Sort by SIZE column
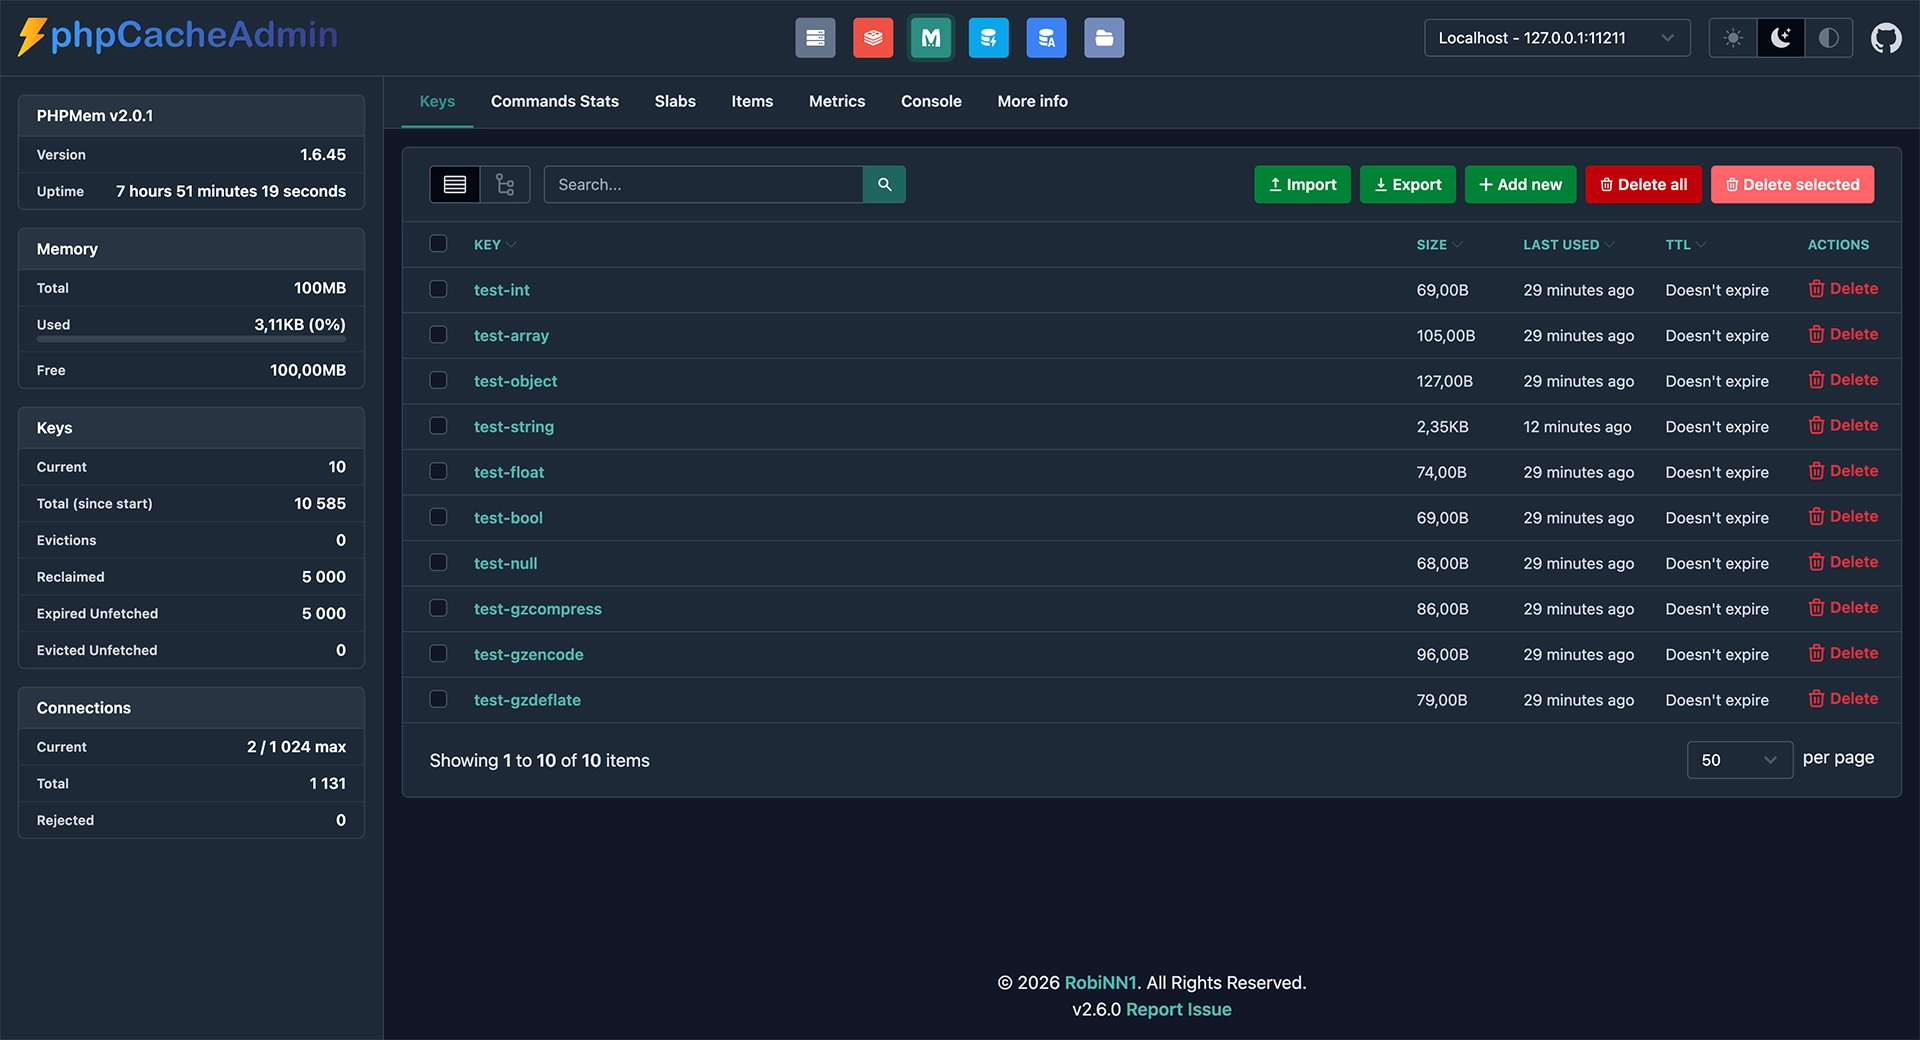Image resolution: width=1920 pixels, height=1040 pixels. click(1439, 245)
